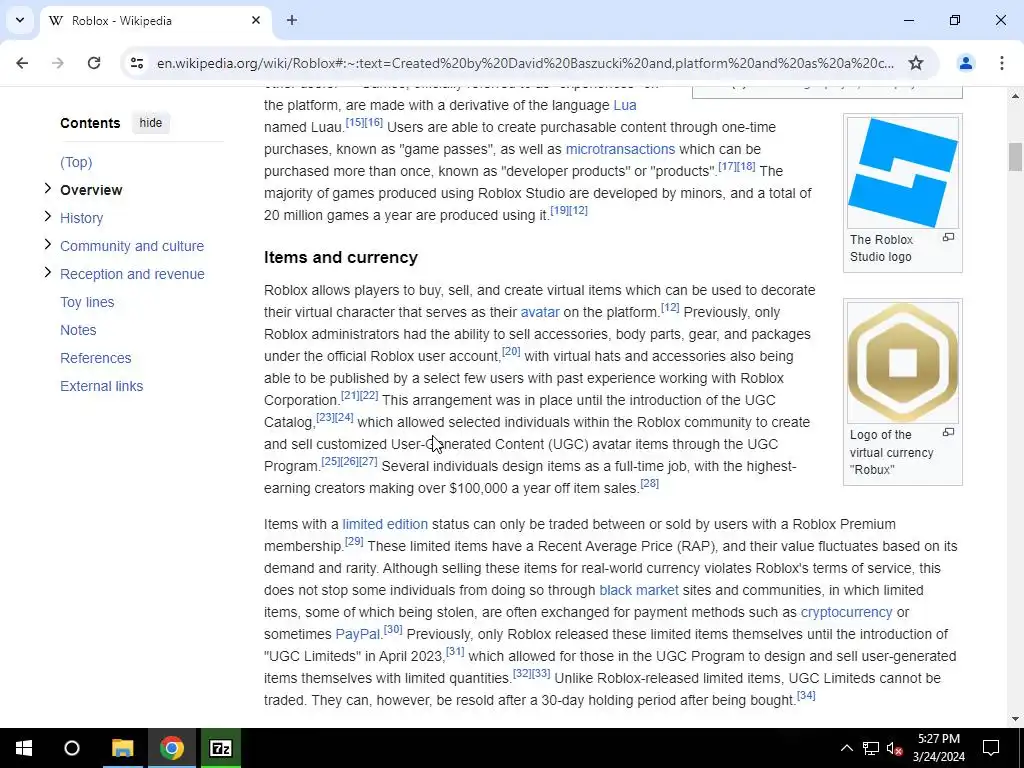This screenshot has height=768, width=1024.
Task: Open the avatar article link
Action: (539, 312)
